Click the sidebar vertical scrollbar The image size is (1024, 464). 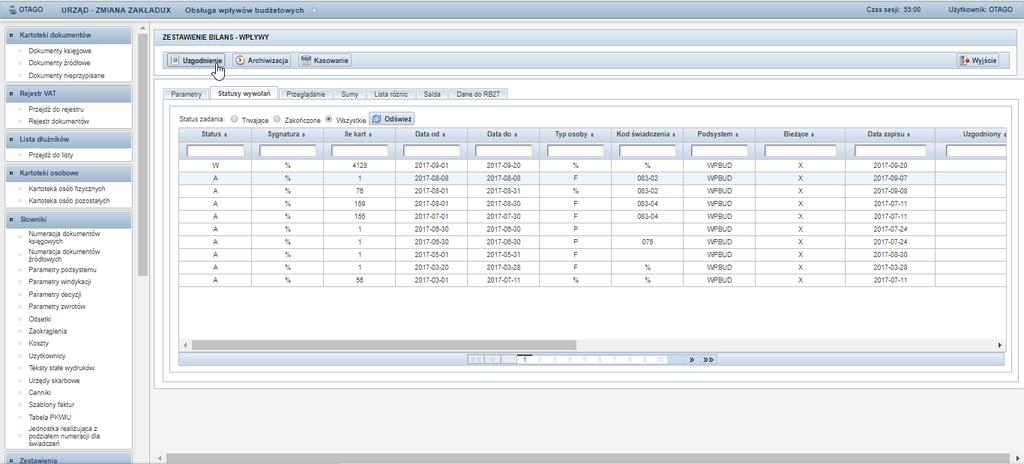coord(143,154)
